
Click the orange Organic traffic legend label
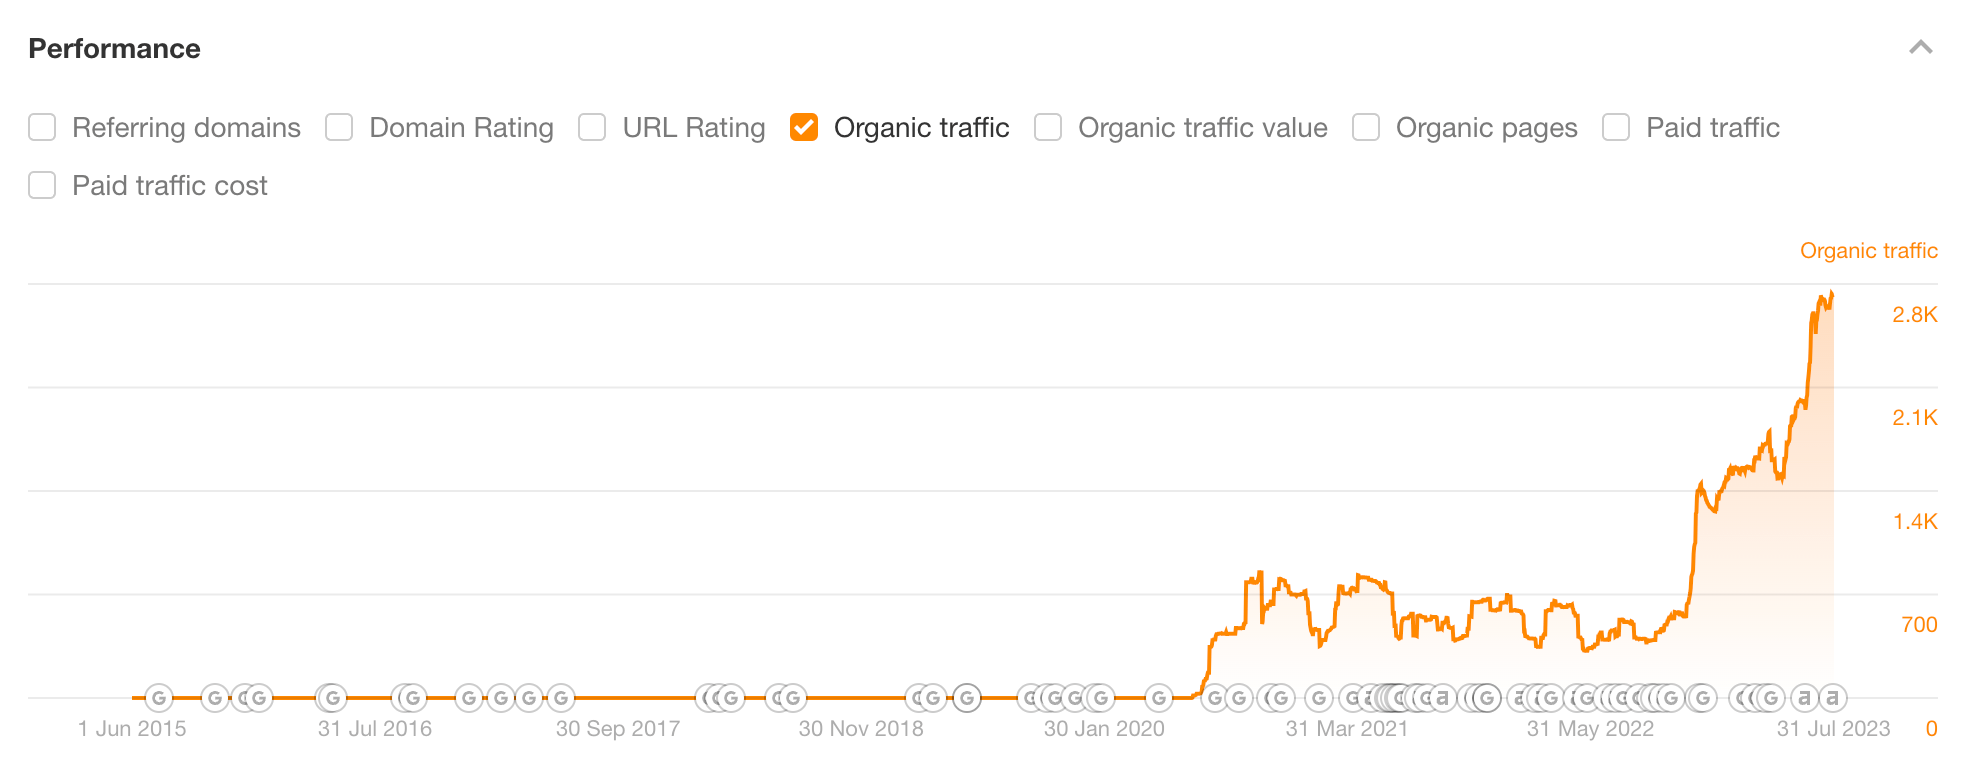(x=1868, y=250)
